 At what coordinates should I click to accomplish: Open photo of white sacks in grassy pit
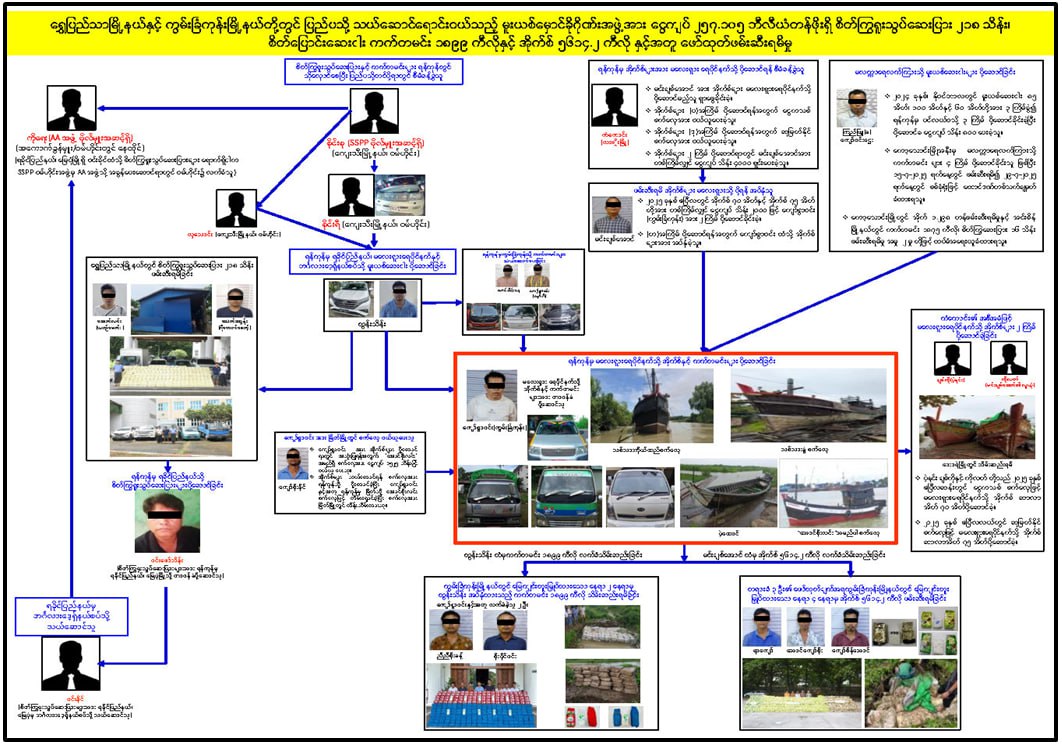(x=602, y=626)
